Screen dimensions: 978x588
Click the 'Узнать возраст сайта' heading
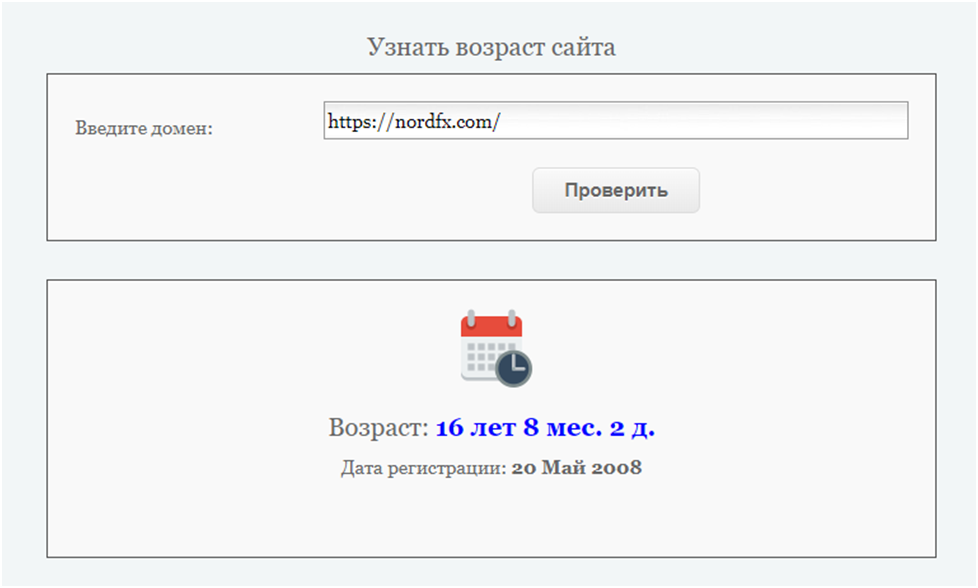pyautogui.click(x=491, y=47)
